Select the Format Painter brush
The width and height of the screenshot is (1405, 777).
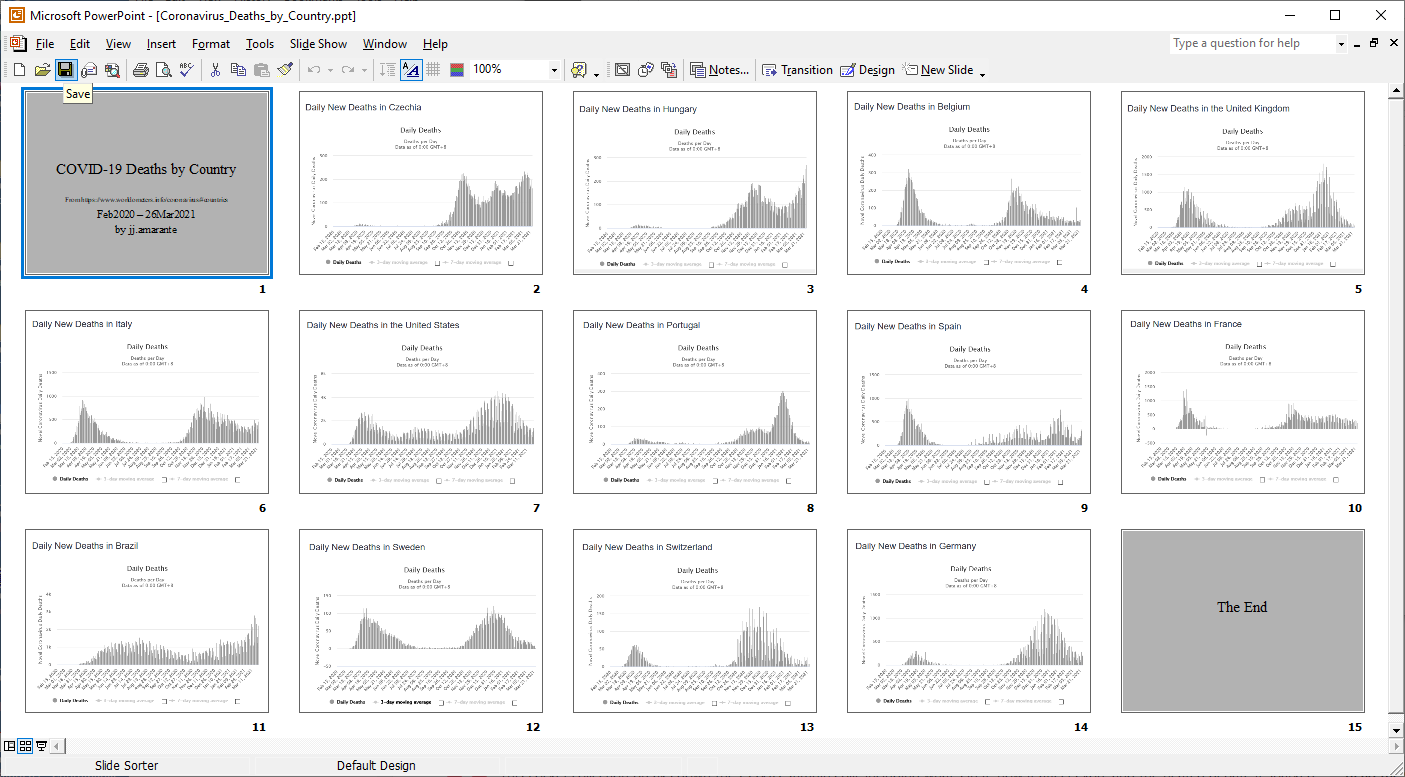click(285, 70)
